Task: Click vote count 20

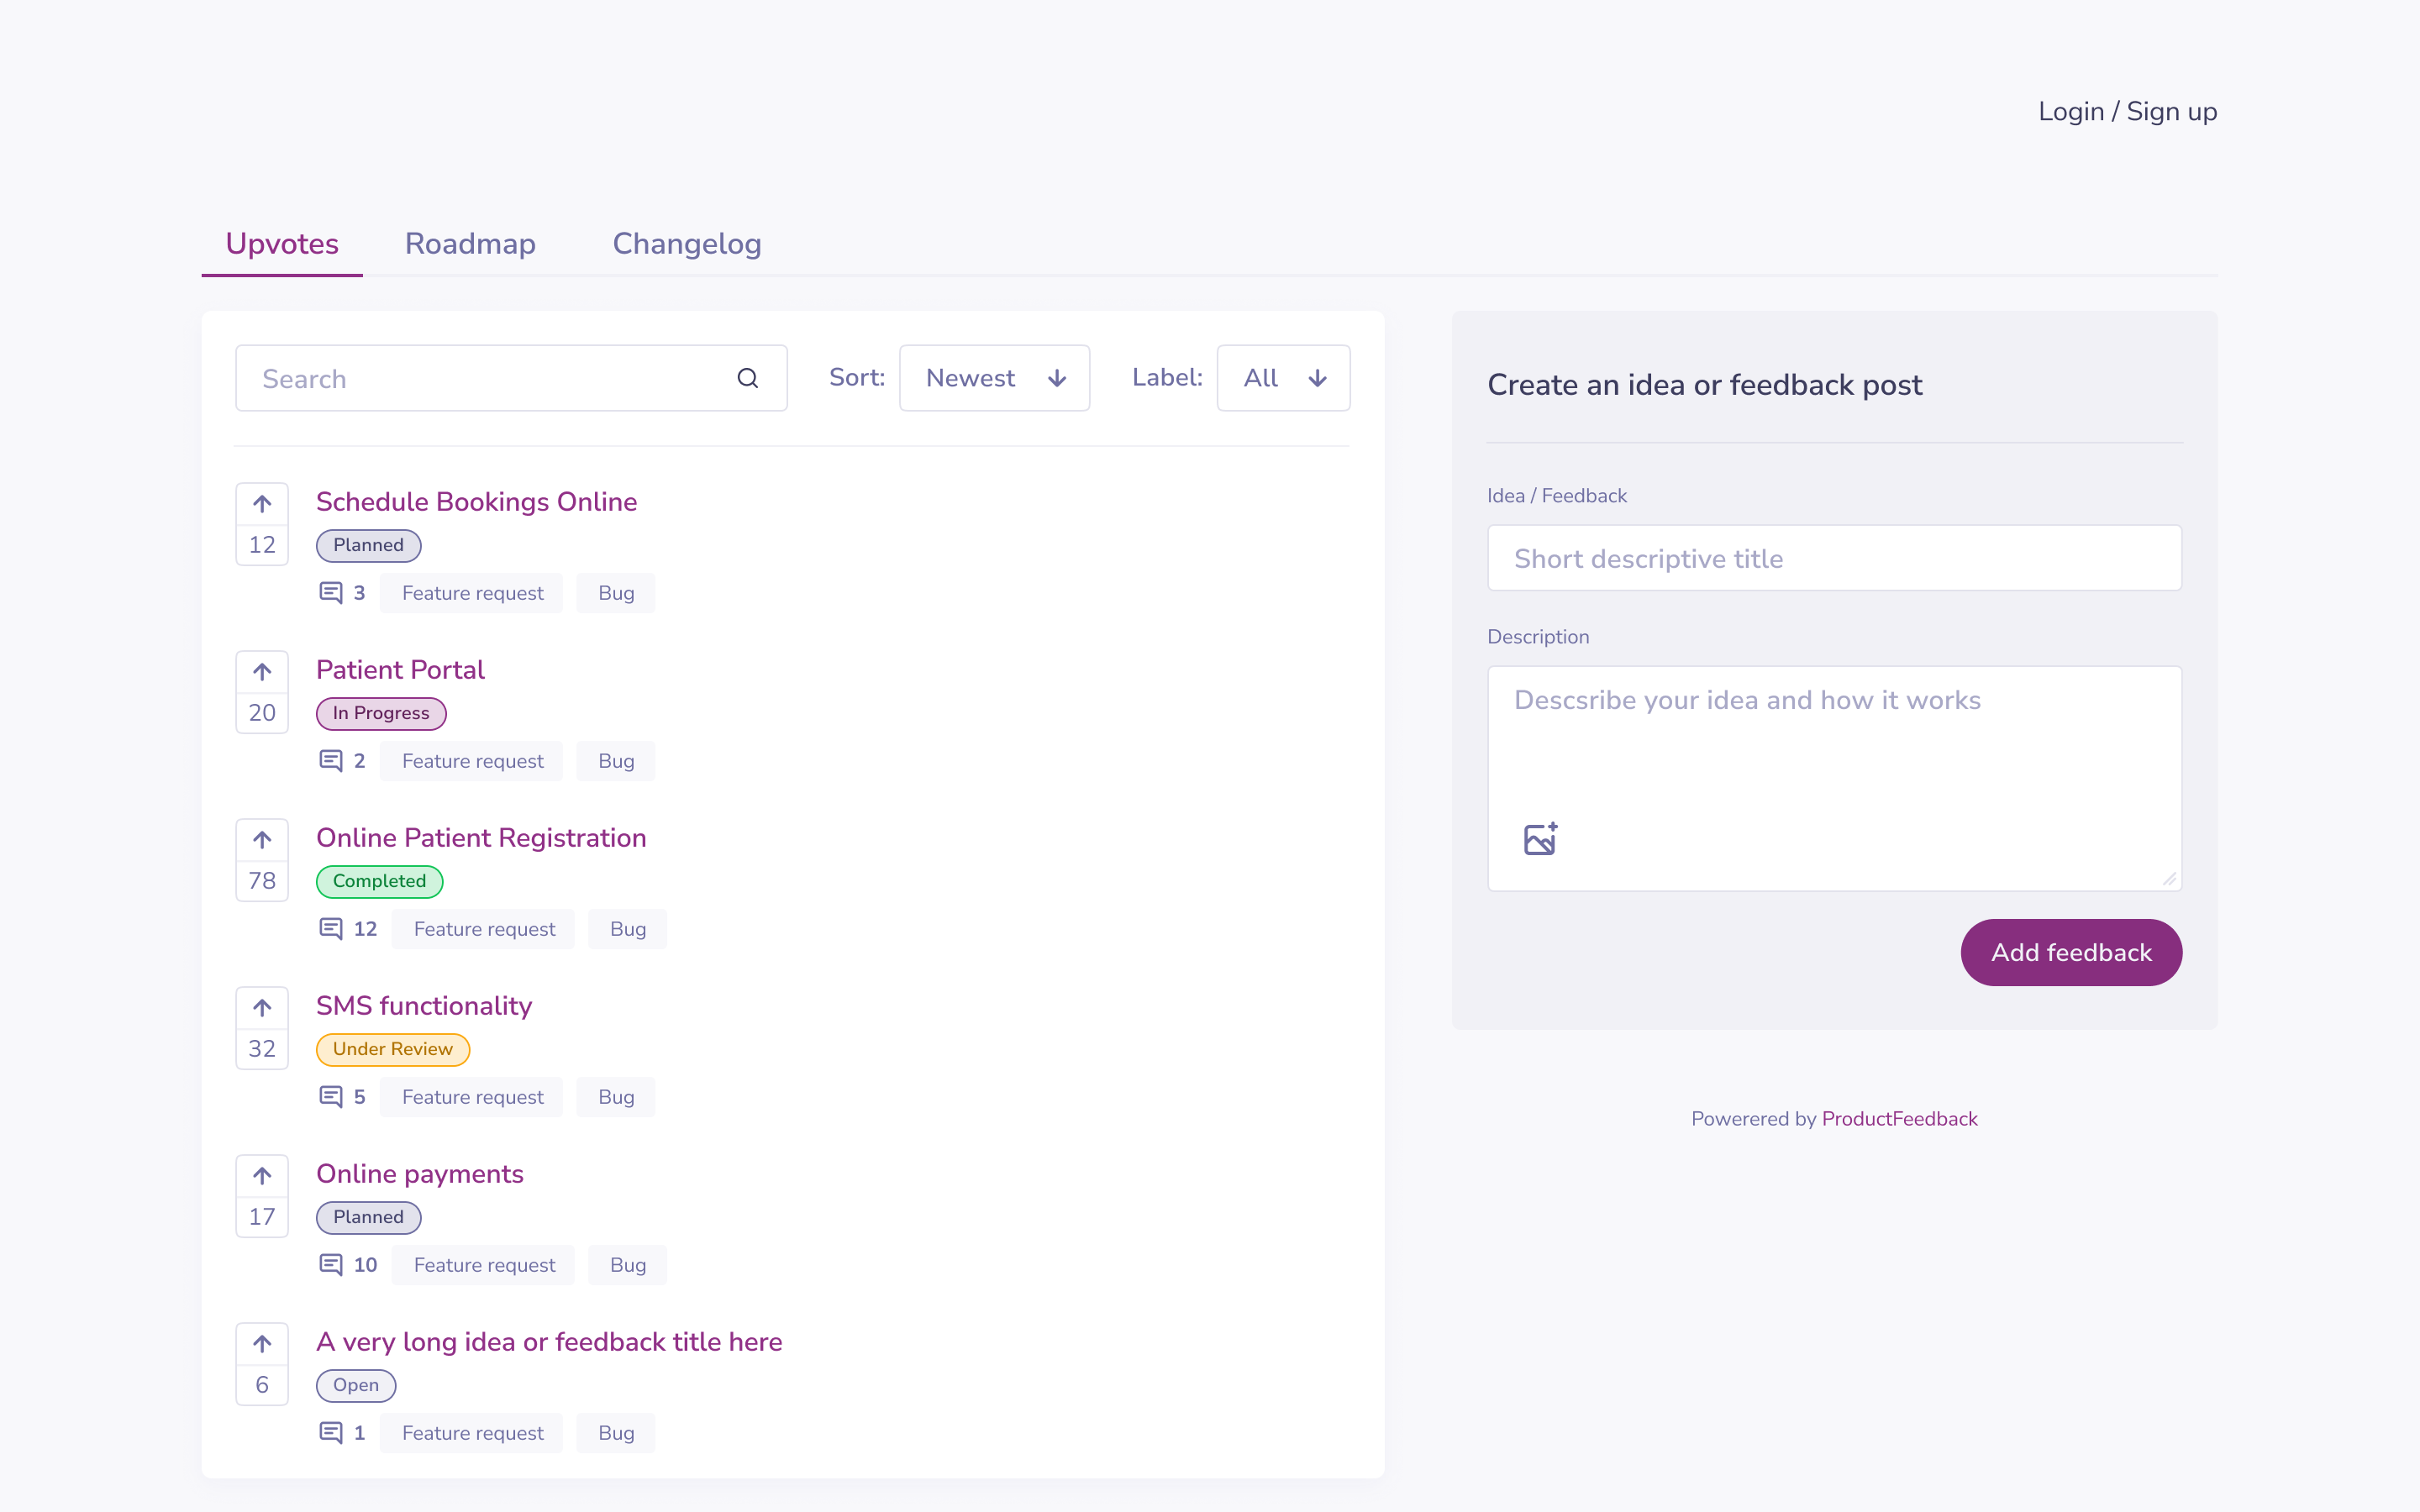Action: (262, 713)
